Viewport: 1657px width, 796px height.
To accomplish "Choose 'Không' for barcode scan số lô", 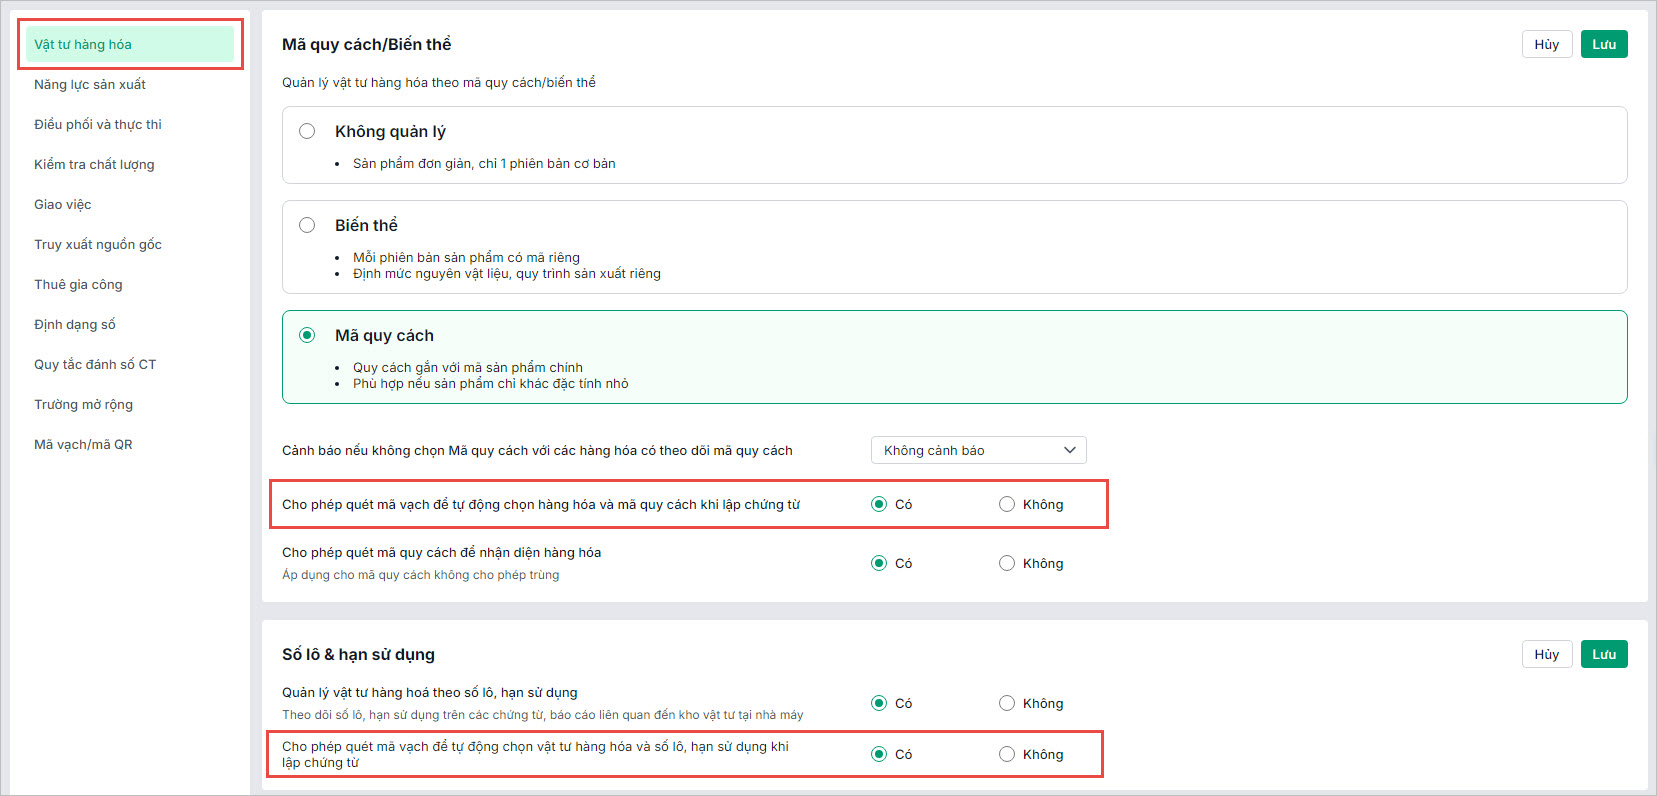I will pyautogui.click(x=1007, y=754).
